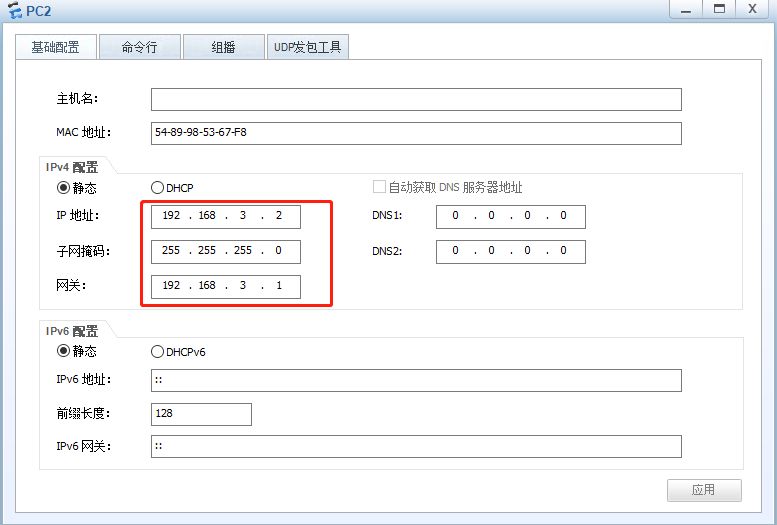Select the IPv4 DHCP radio button

(157, 187)
